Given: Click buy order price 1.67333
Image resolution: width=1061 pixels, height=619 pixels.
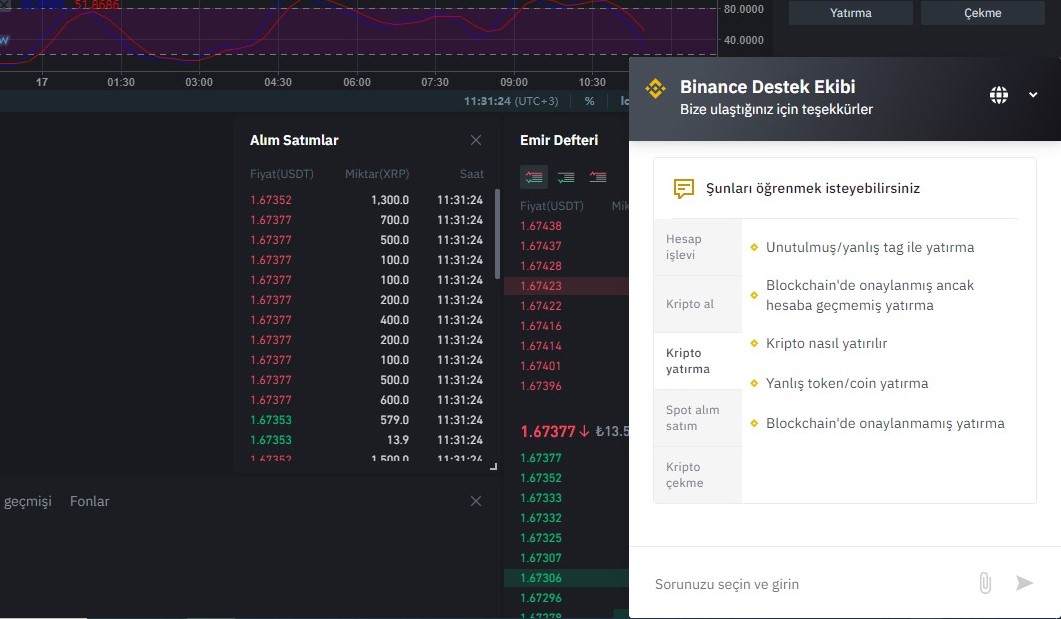Looking at the screenshot, I should click(x=541, y=498).
